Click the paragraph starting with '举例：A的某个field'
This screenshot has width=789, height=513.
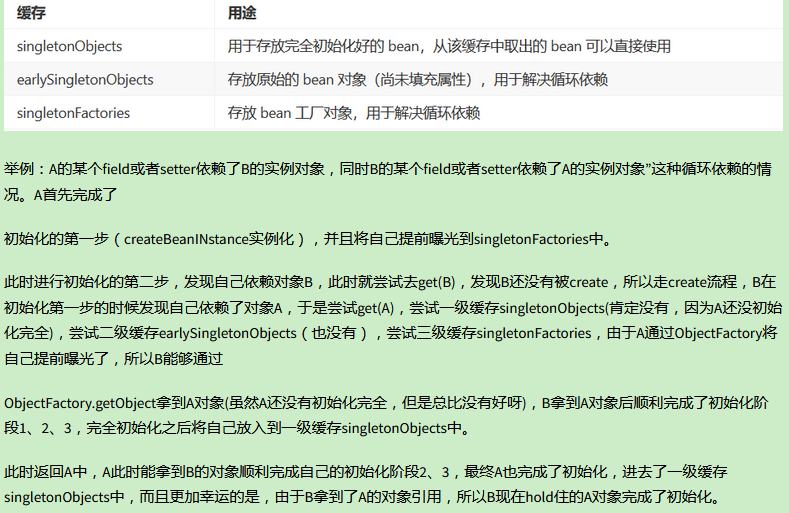(x=387, y=181)
